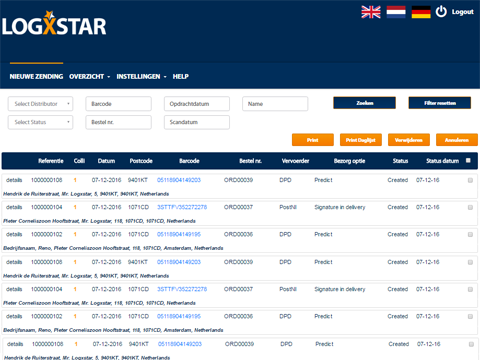Open the Nieuwe Zending page
The height and width of the screenshot is (360, 480).
click(x=36, y=76)
